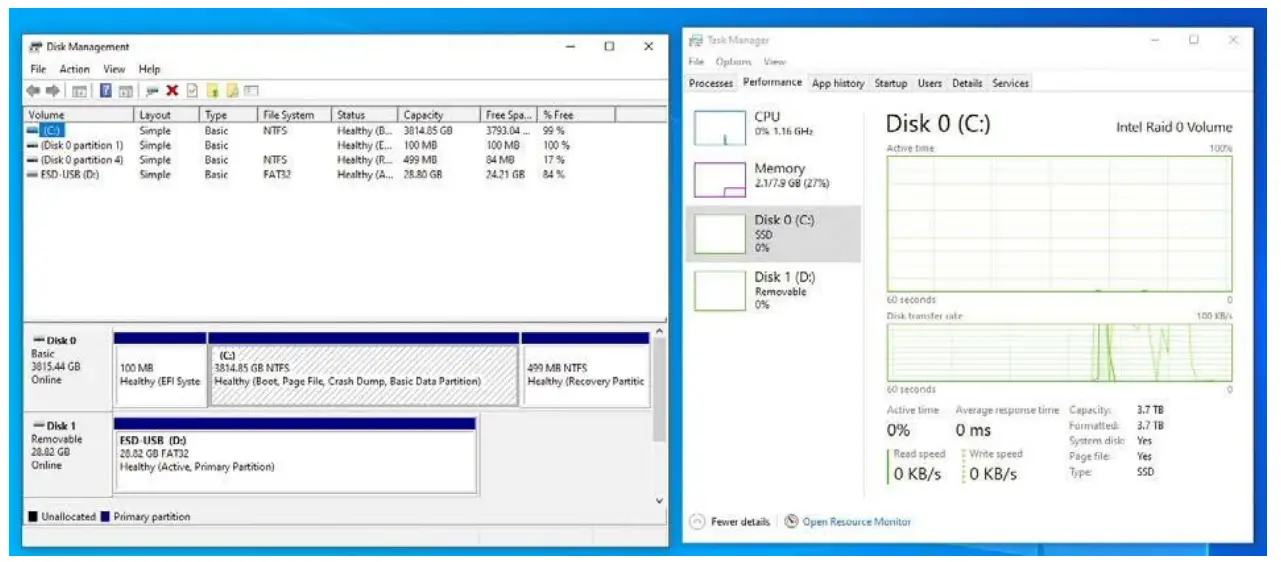Select CPU in the performance sidebar
1281x562 pixels.
point(773,128)
